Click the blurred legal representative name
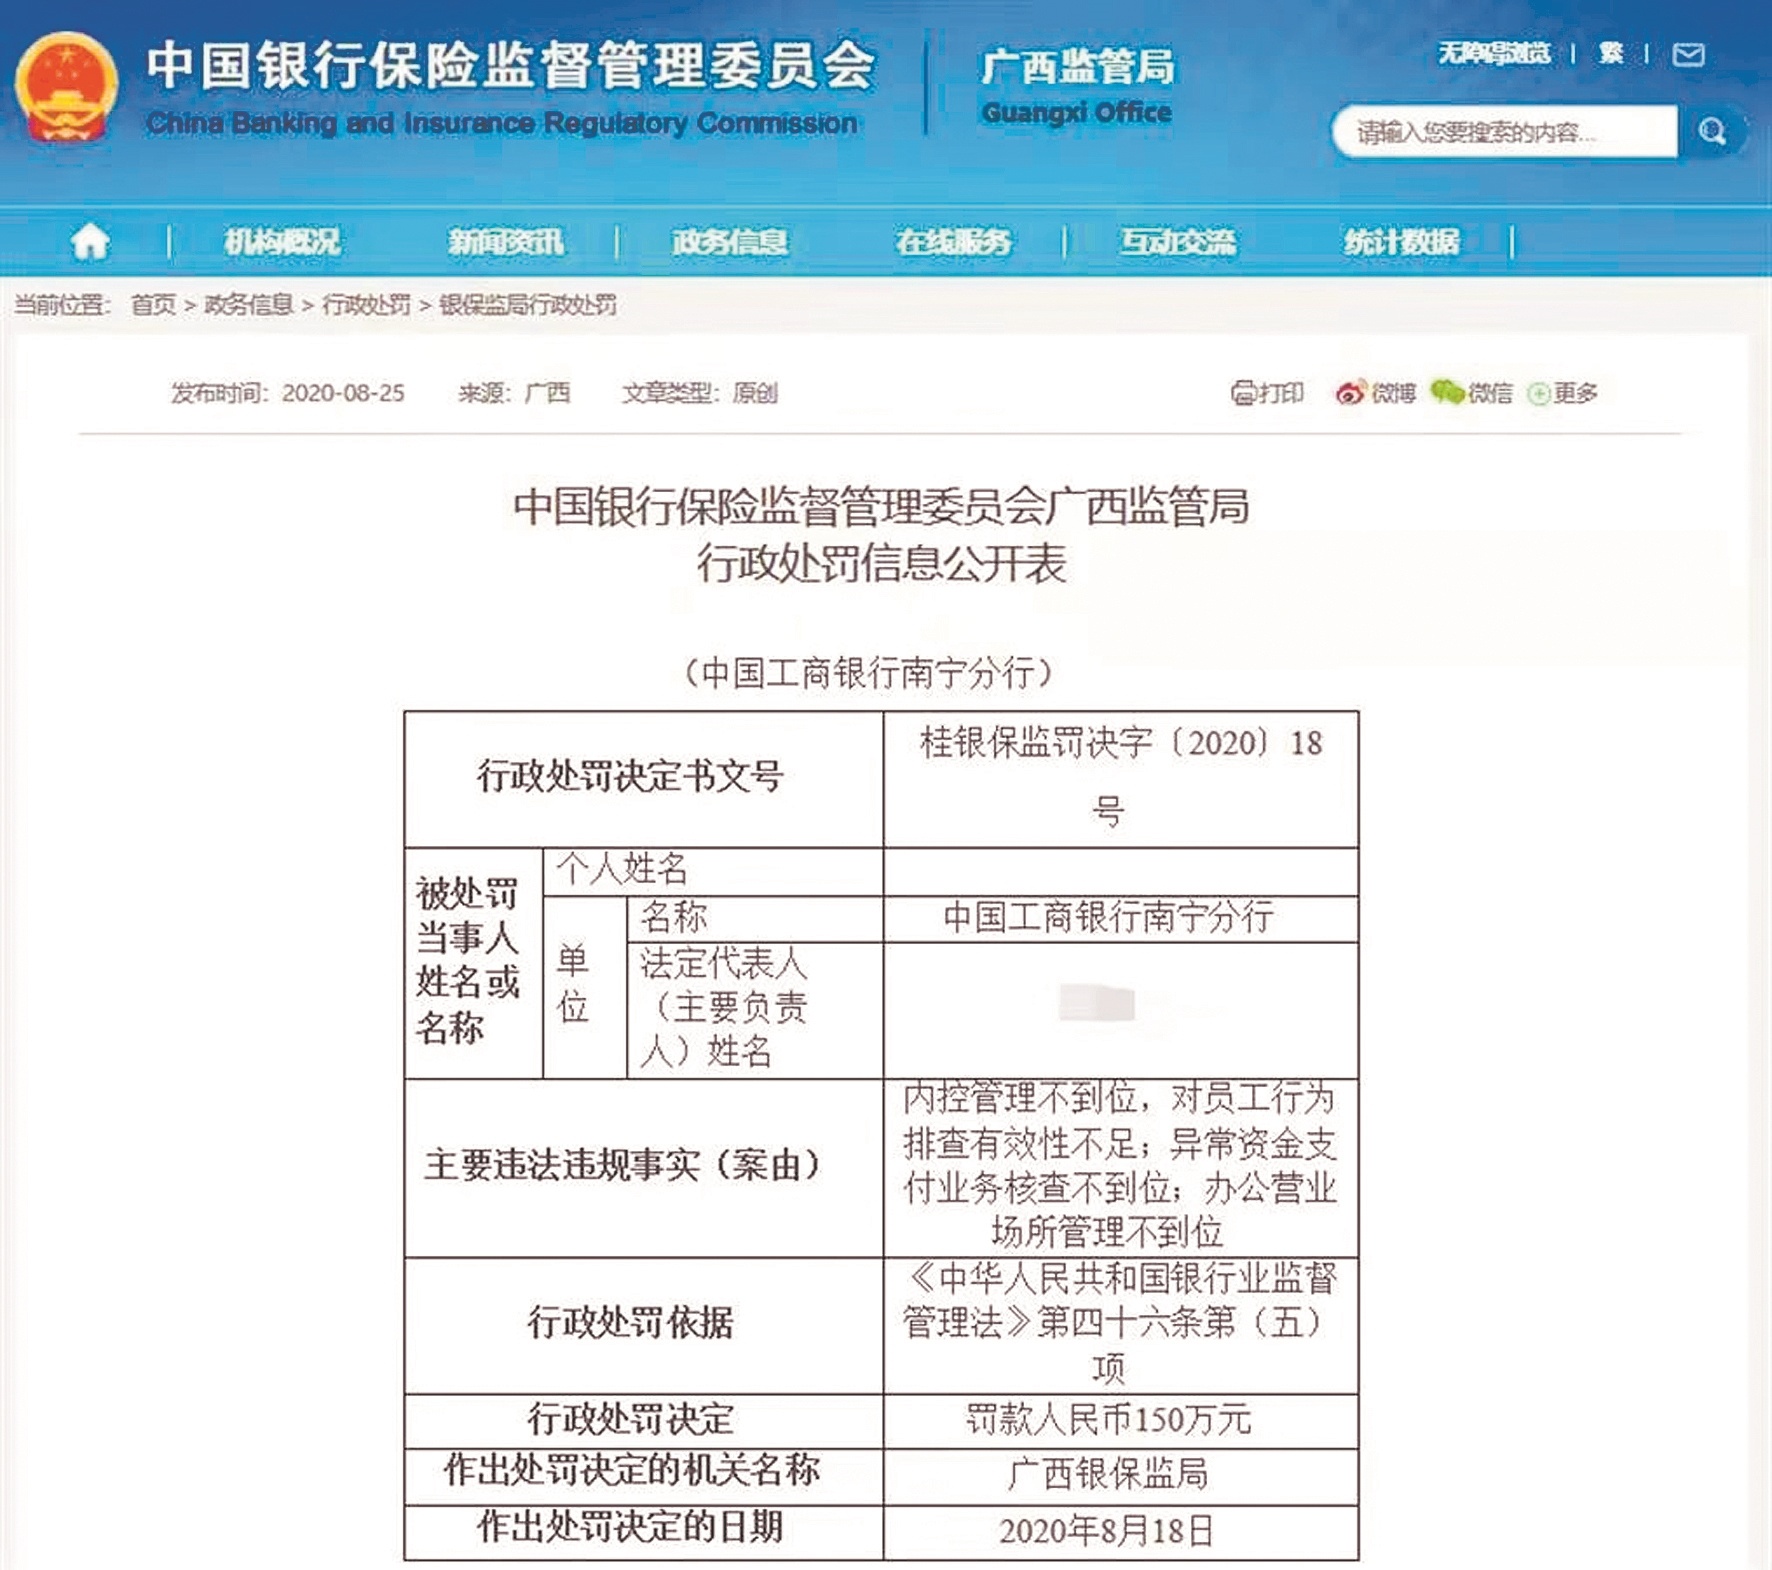1772x1570 pixels. point(1097,1002)
